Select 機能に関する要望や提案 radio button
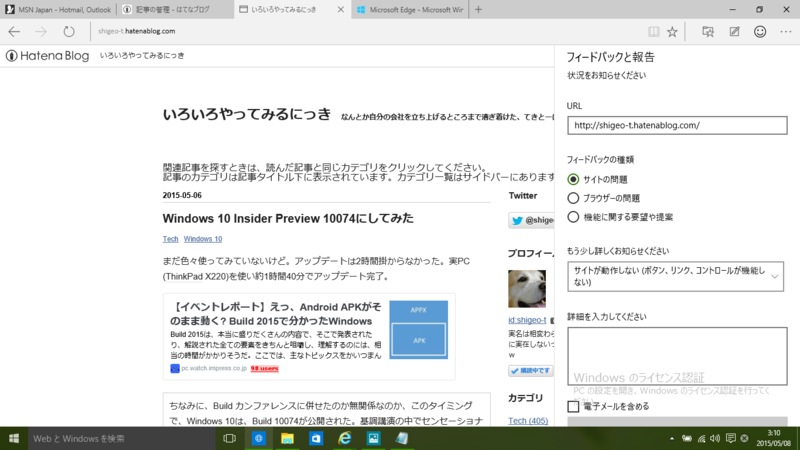Image resolution: width=800 pixels, height=450 pixels. (573, 217)
